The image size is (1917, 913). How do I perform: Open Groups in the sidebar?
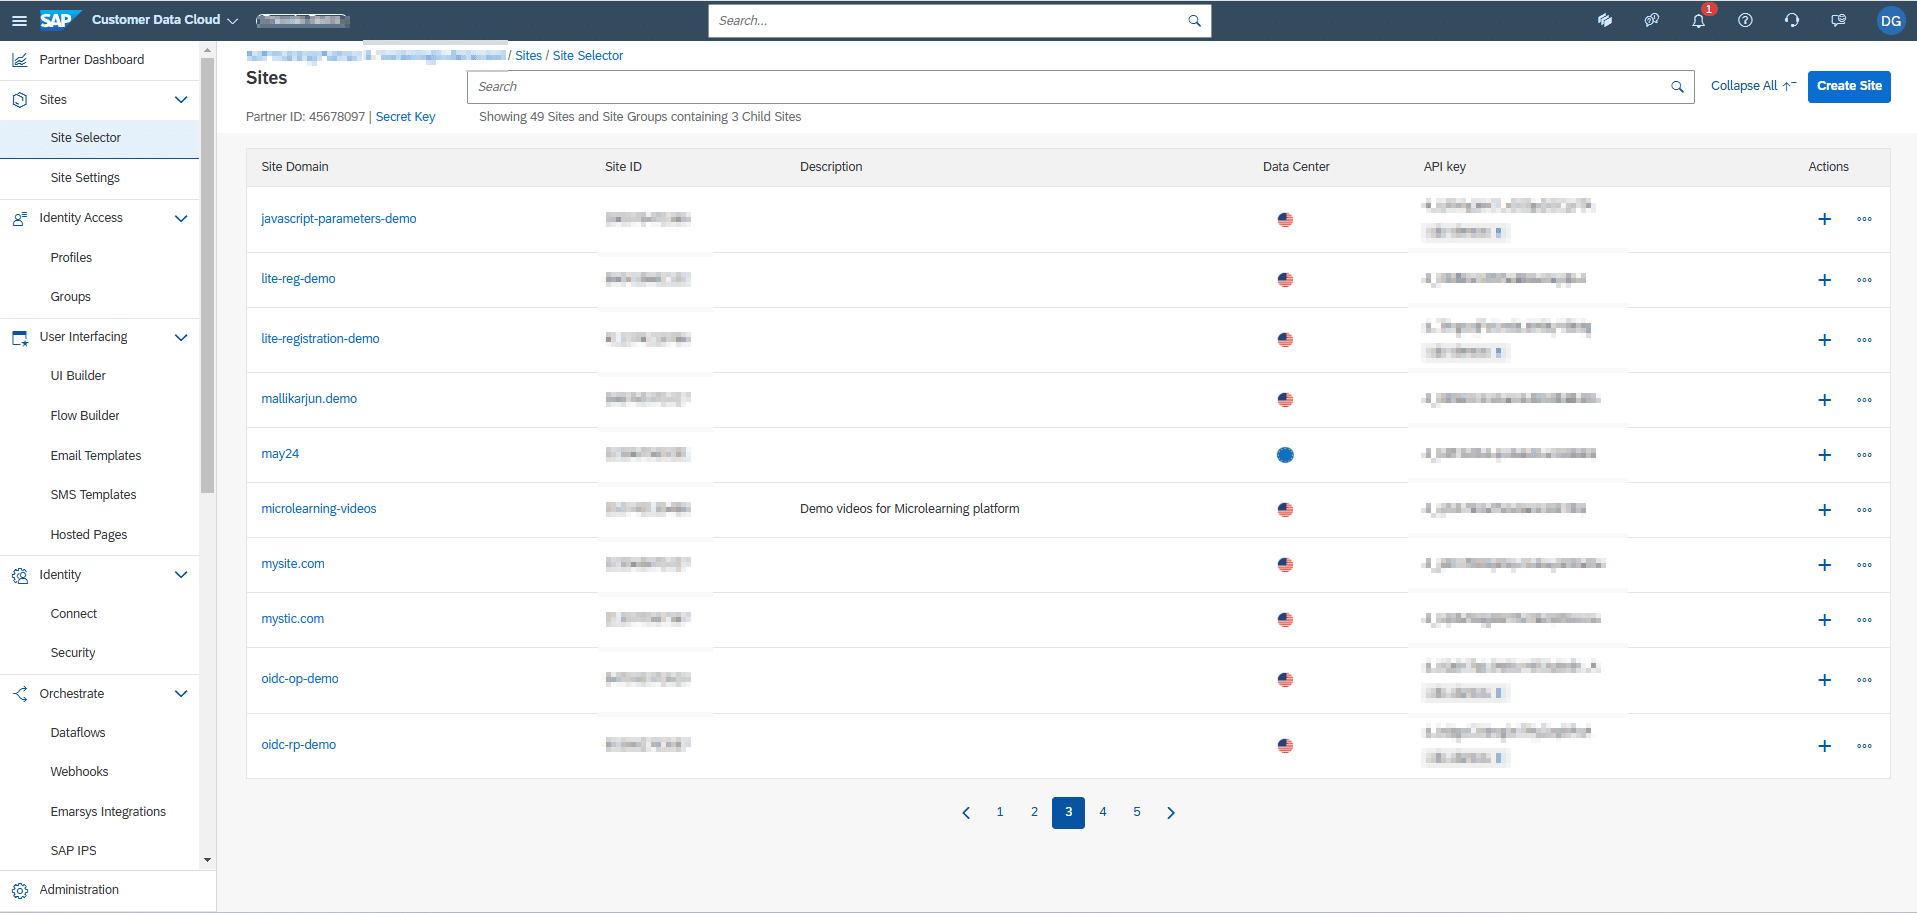70,297
